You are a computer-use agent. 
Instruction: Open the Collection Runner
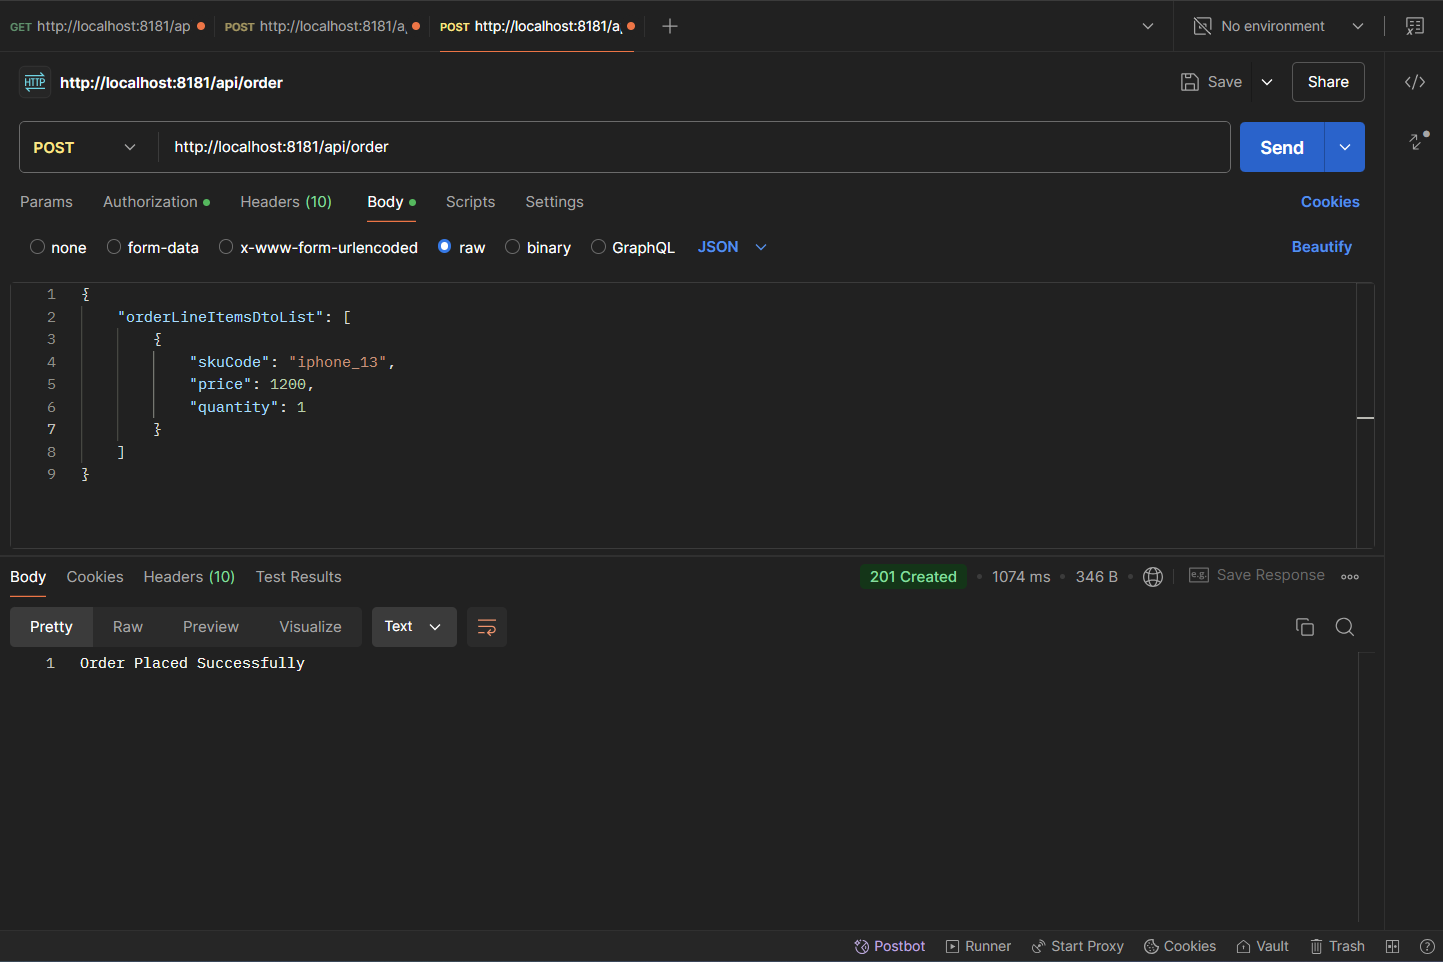pyautogui.click(x=978, y=946)
